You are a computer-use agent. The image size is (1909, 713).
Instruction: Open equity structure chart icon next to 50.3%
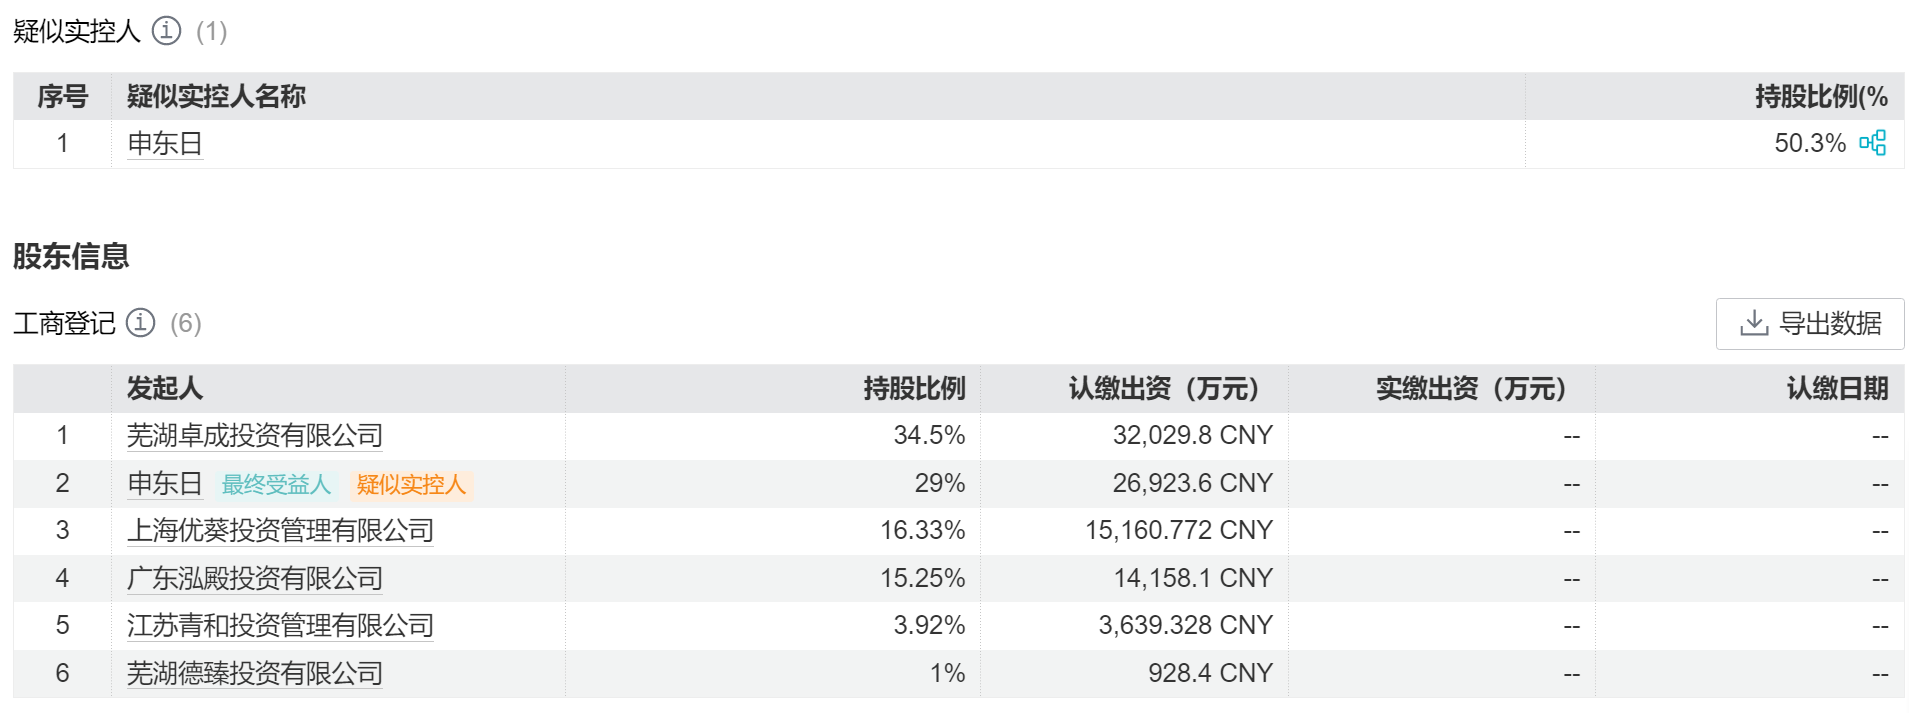1873,143
